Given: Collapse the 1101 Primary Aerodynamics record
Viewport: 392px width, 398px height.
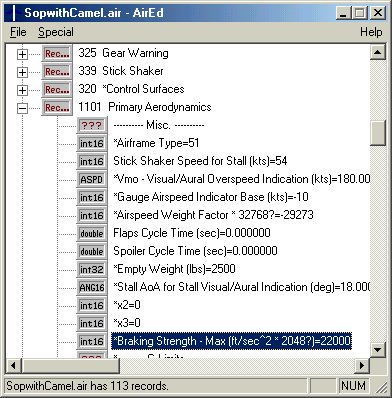Looking at the screenshot, I should point(22,108).
